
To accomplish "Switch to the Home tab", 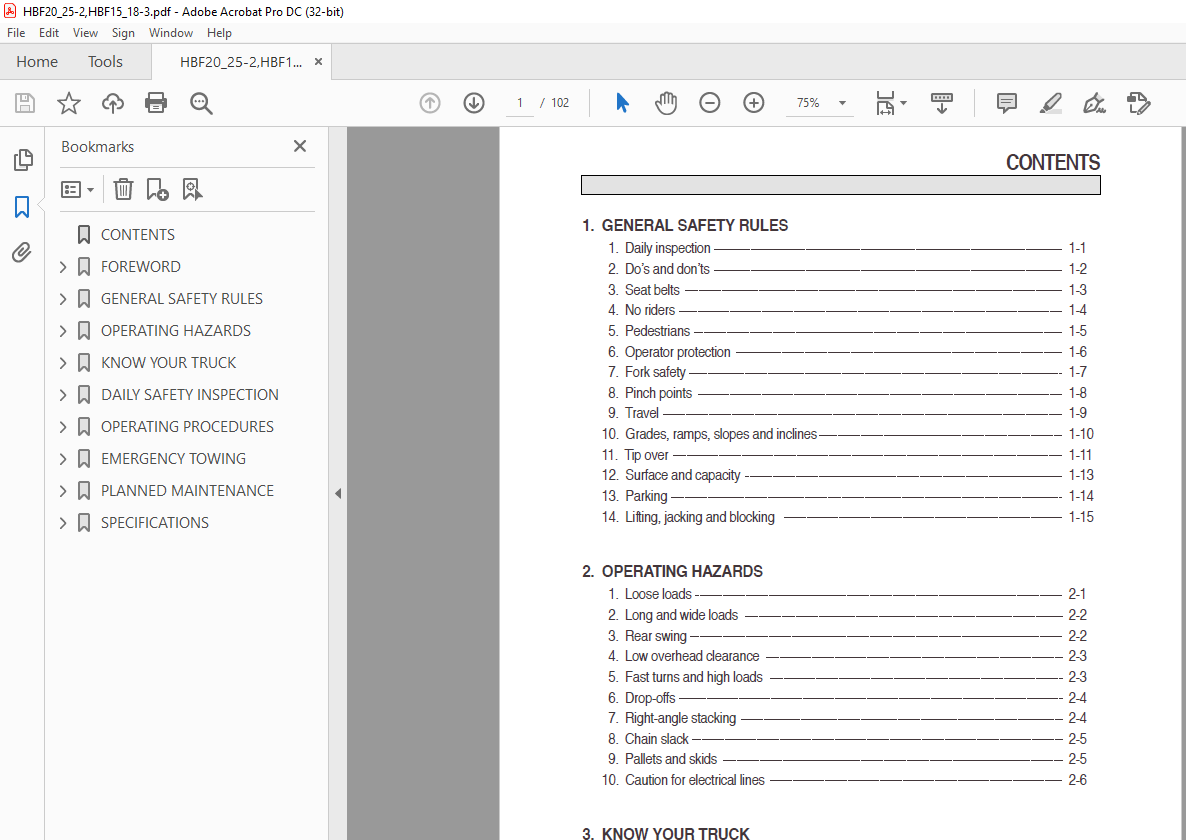I will [37, 62].
